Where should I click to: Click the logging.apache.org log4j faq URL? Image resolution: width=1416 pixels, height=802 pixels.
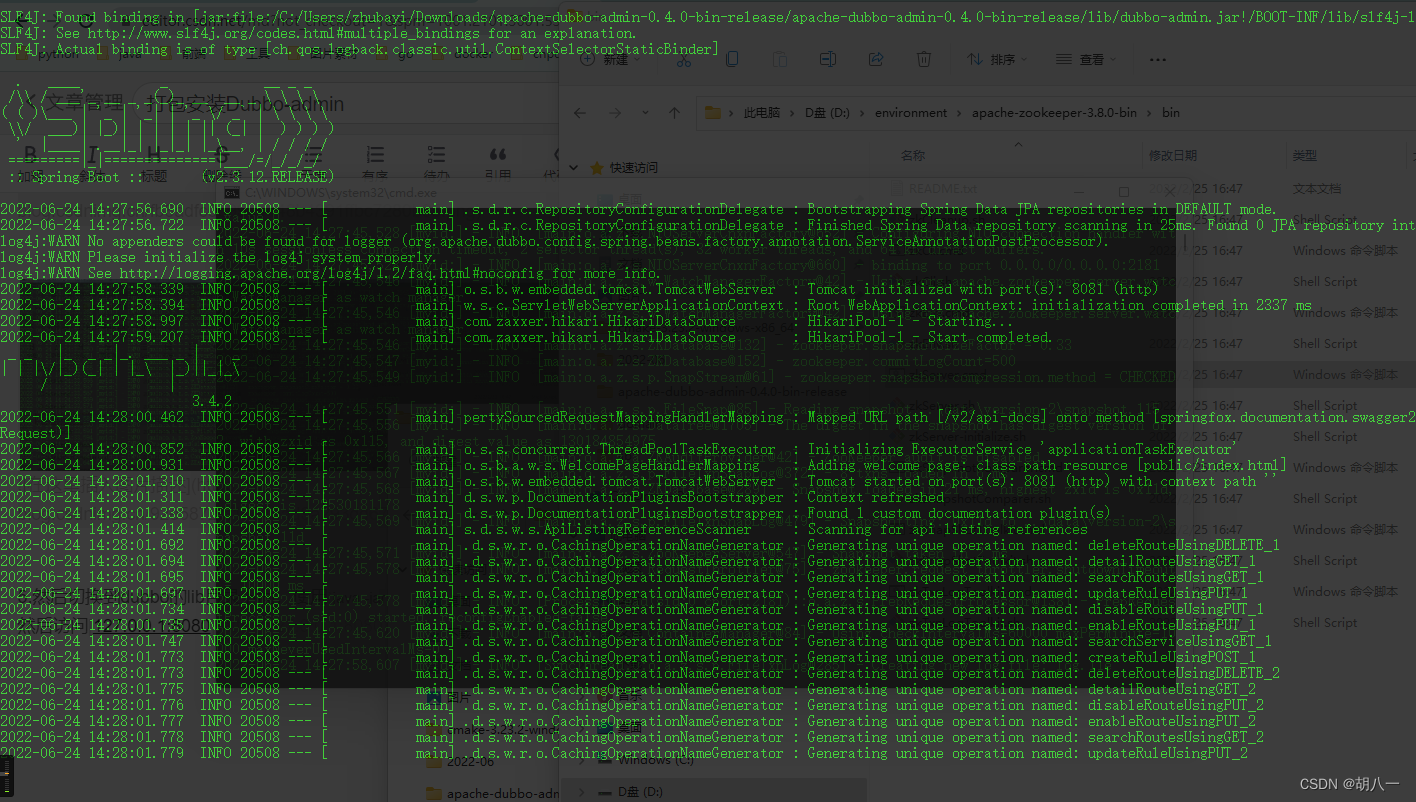334,273
